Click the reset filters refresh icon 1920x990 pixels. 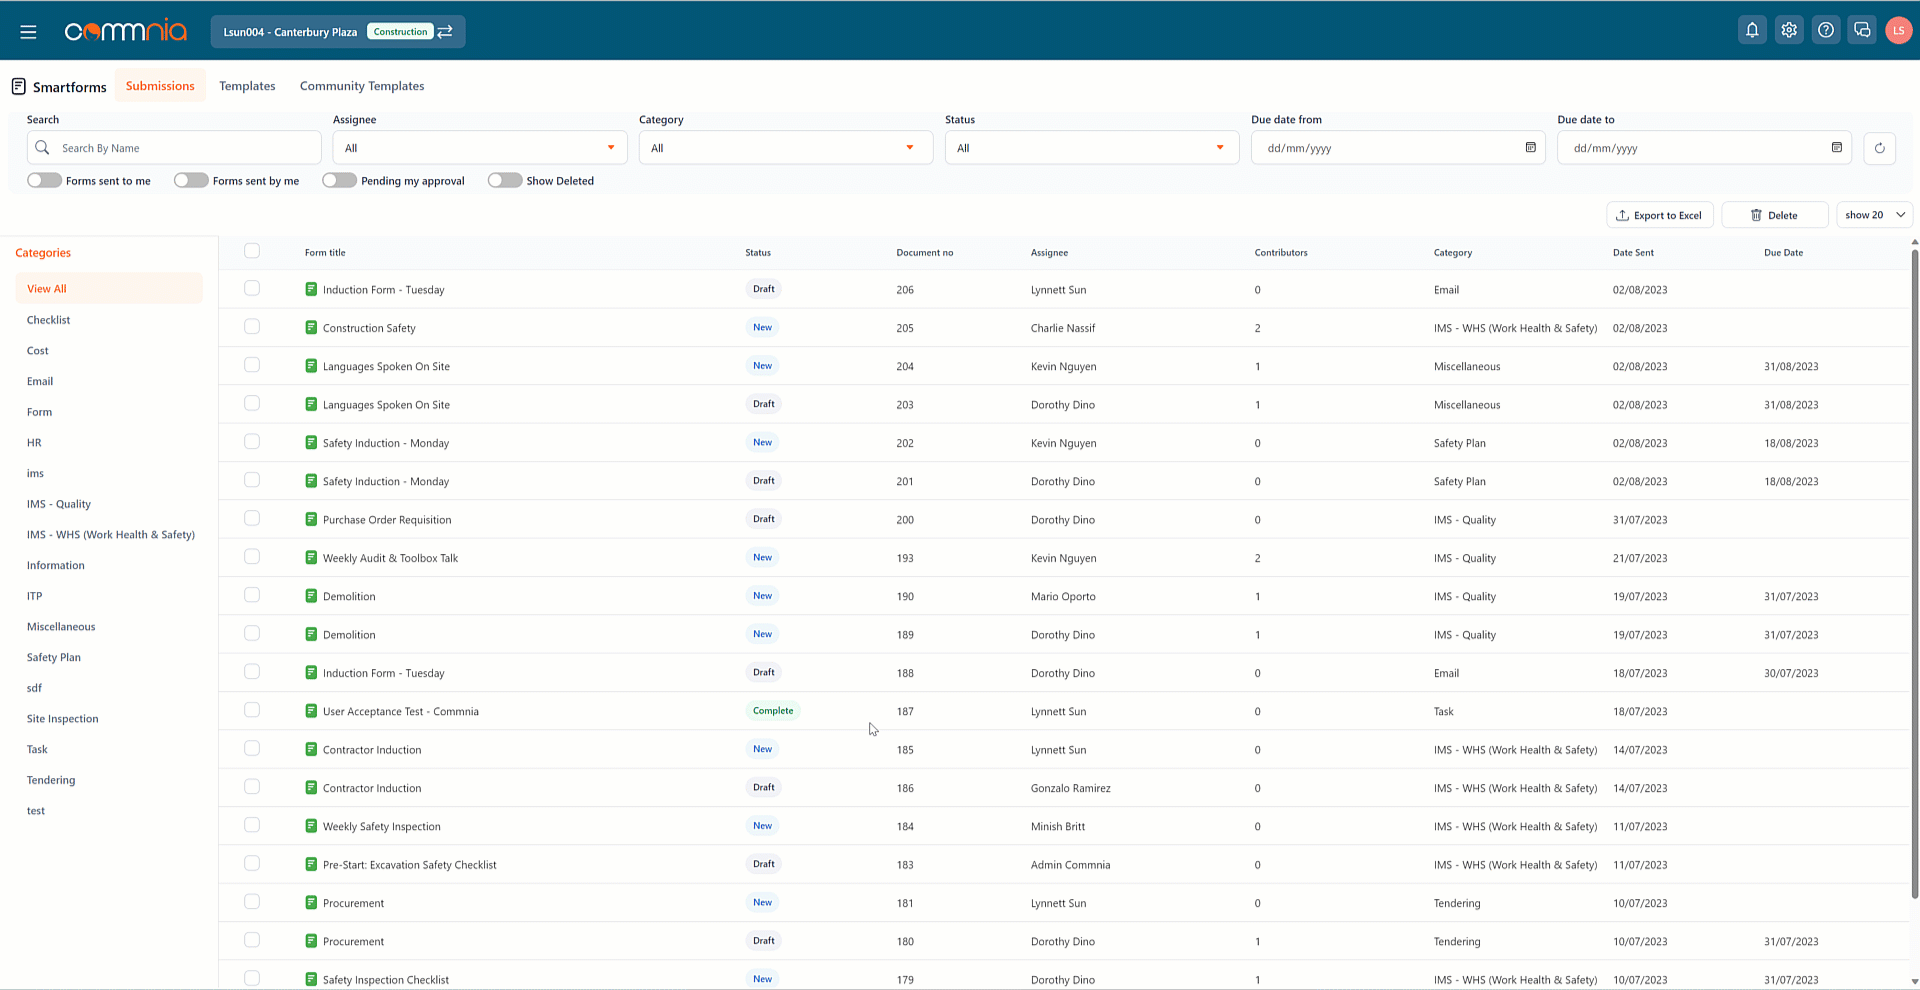[x=1880, y=148]
